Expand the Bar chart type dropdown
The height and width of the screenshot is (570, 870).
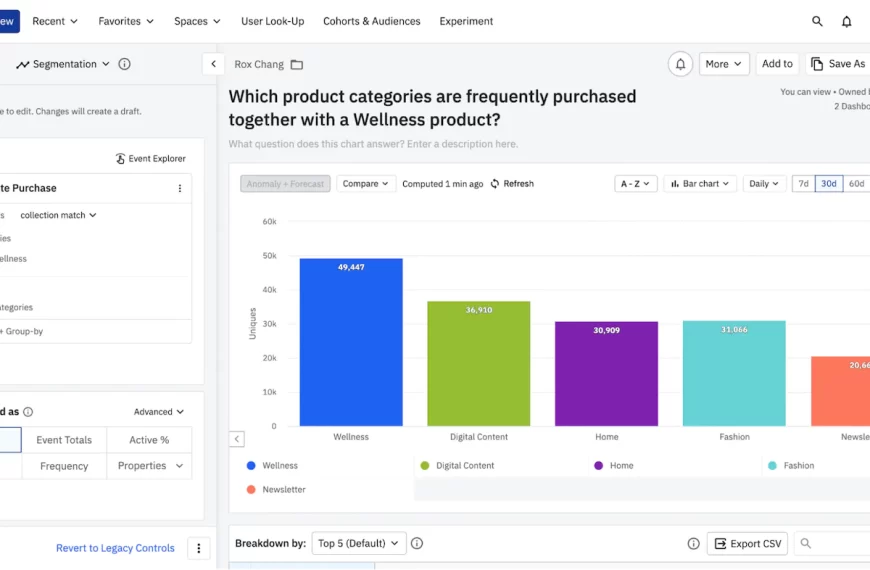[x=700, y=184]
